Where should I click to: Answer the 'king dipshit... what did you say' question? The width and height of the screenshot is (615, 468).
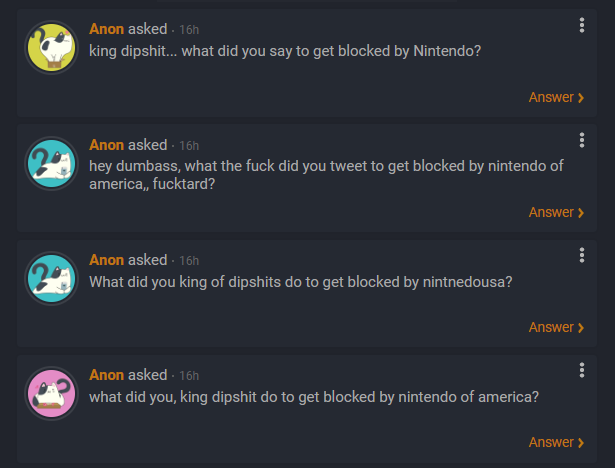click(x=556, y=97)
